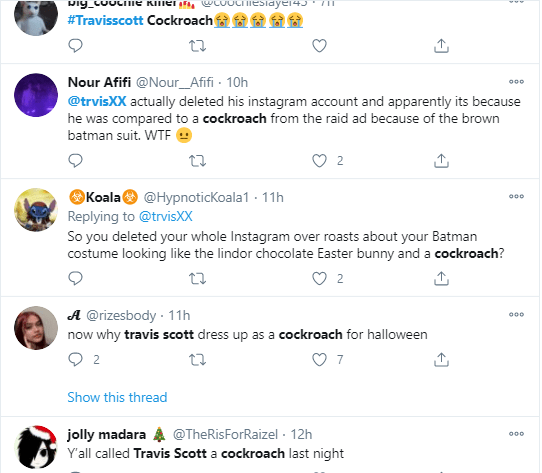The image size is (542, 473).
Task: Reply to @rizesbody's halloween tweet
Action: [75, 360]
